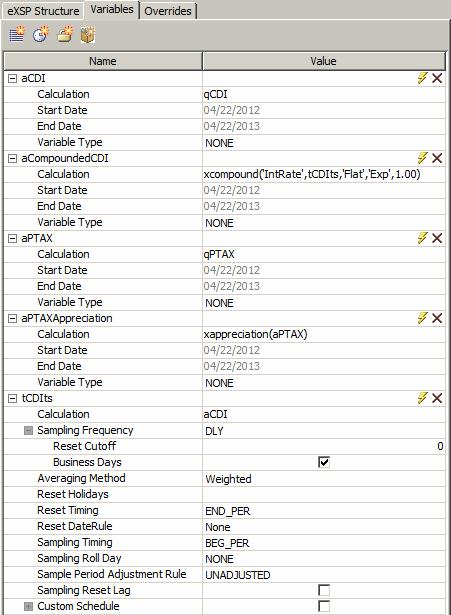This screenshot has width=451, height=615.
Task: Tick the Custom Schedule checkbox
Action: click(x=324, y=606)
